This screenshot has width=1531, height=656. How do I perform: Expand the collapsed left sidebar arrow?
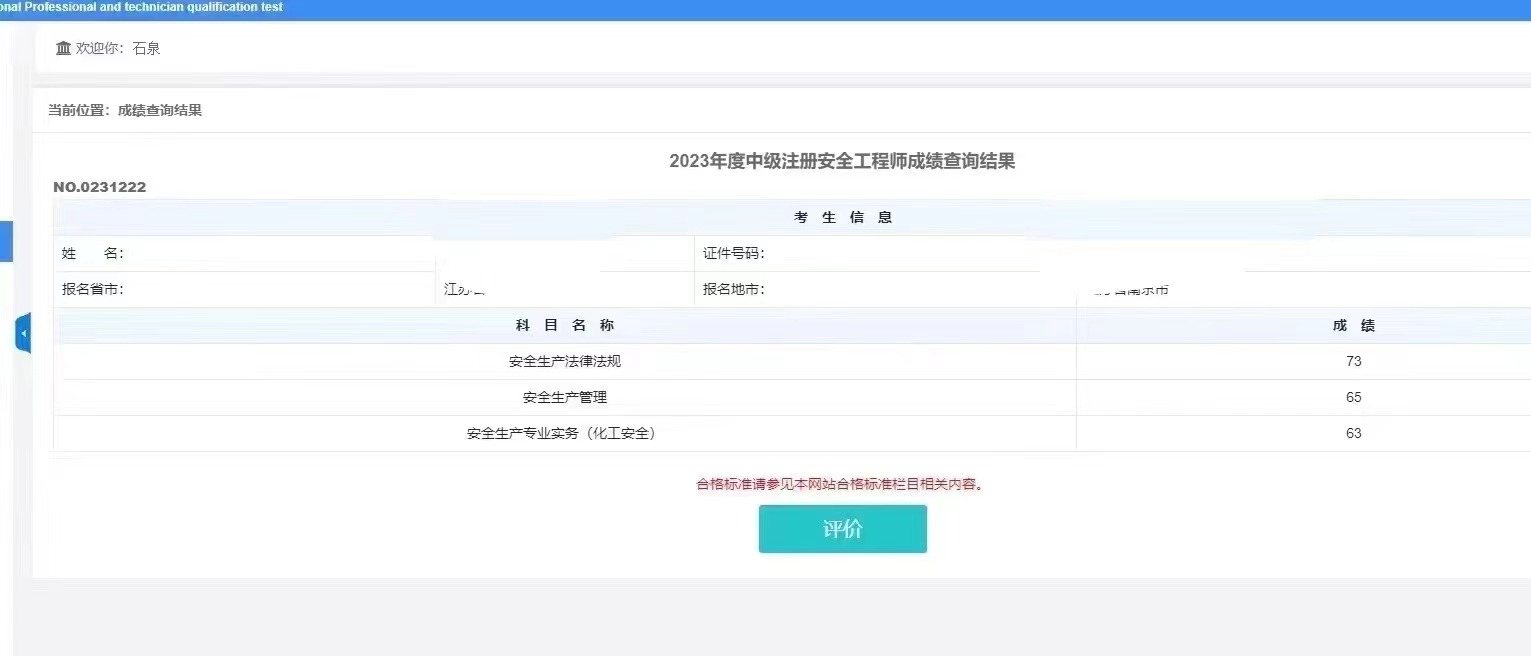[23, 333]
